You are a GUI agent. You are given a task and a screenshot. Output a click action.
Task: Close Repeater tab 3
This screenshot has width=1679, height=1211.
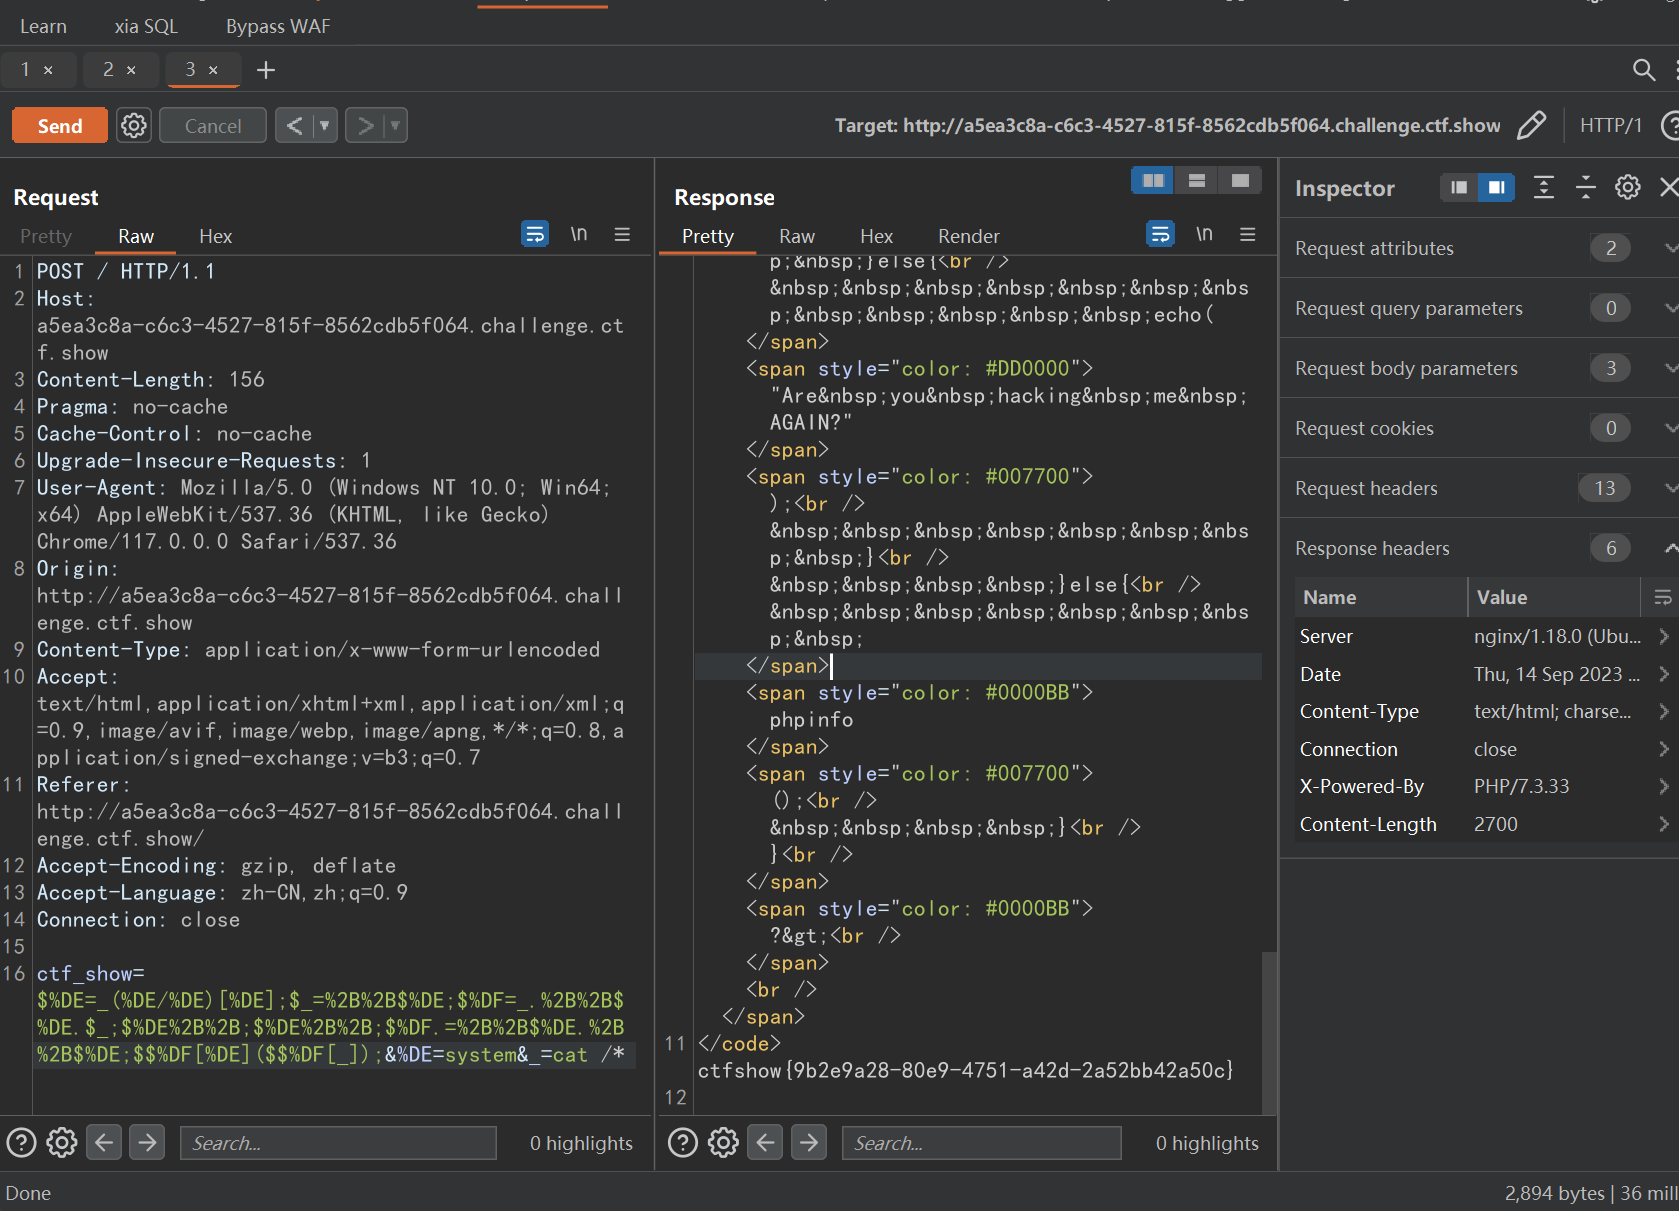[x=213, y=70]
